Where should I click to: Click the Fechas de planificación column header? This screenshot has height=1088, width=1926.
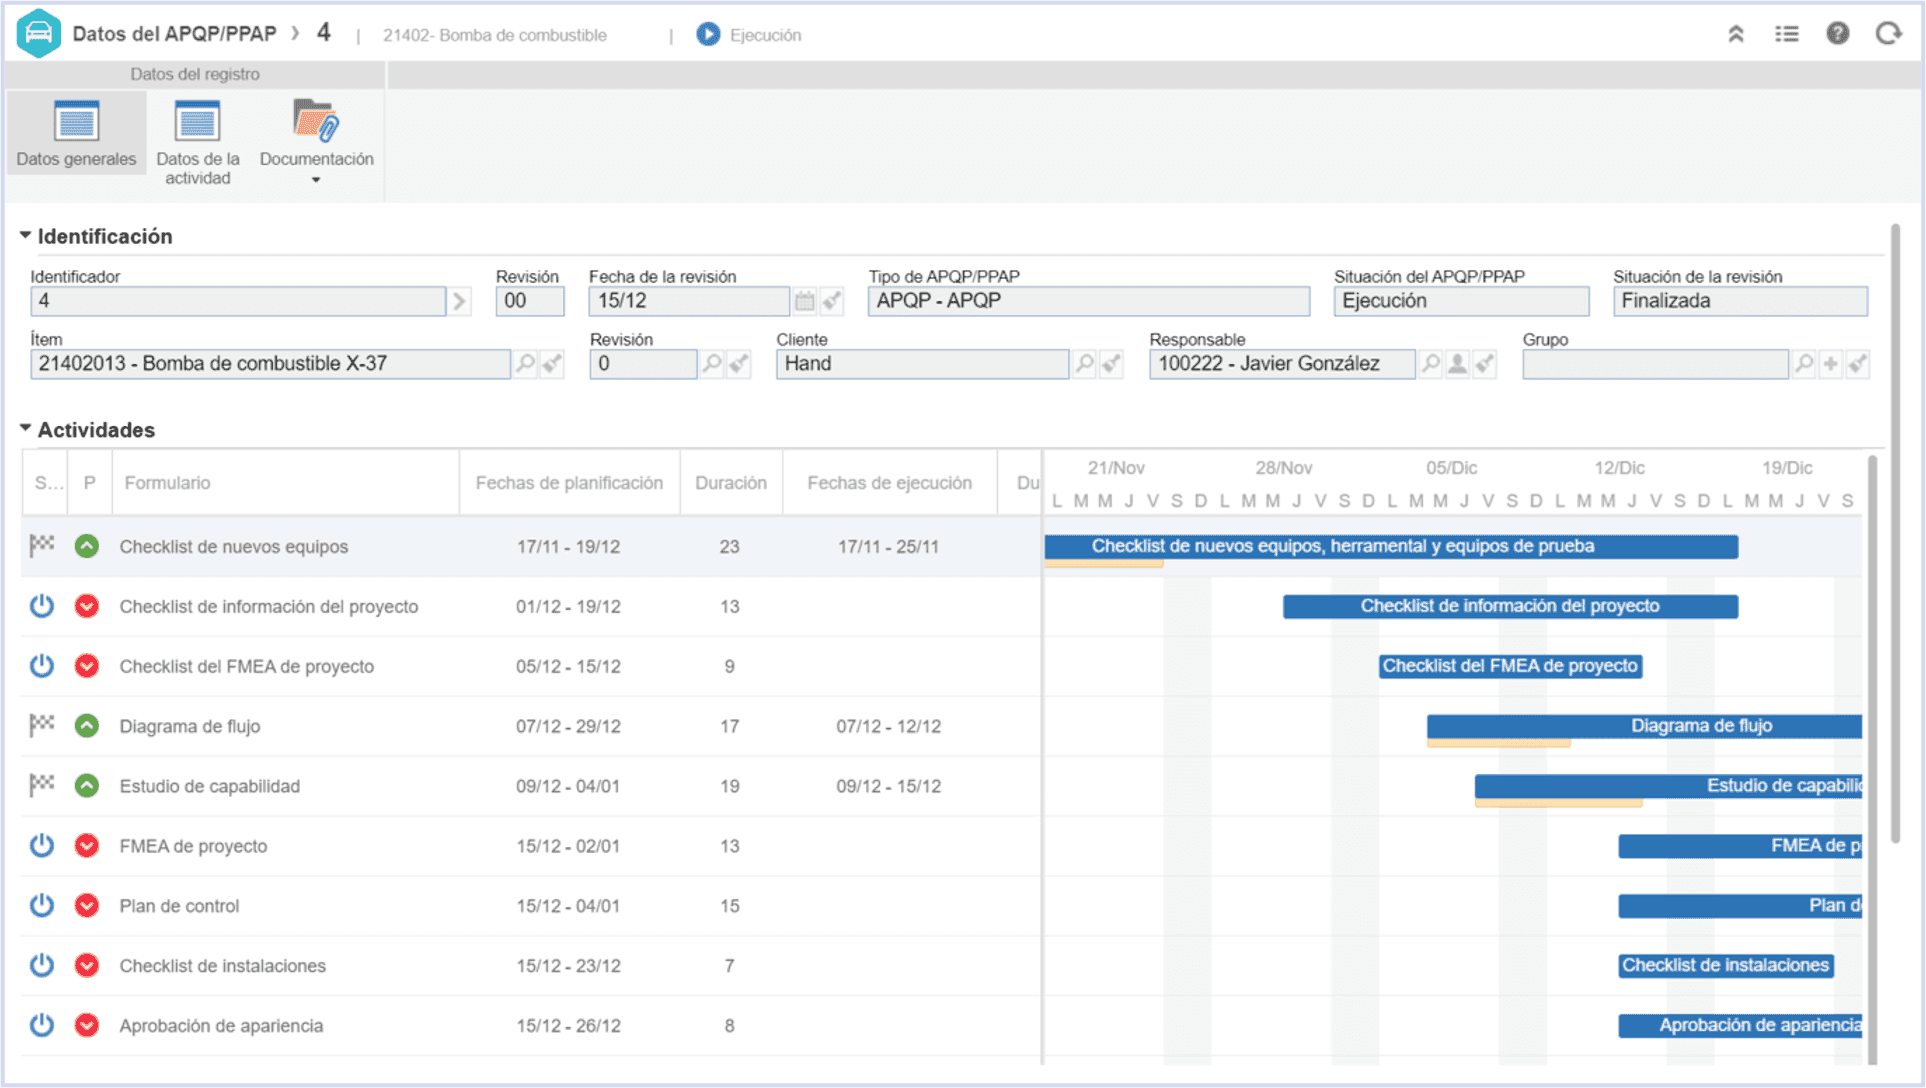click(569, 483)
